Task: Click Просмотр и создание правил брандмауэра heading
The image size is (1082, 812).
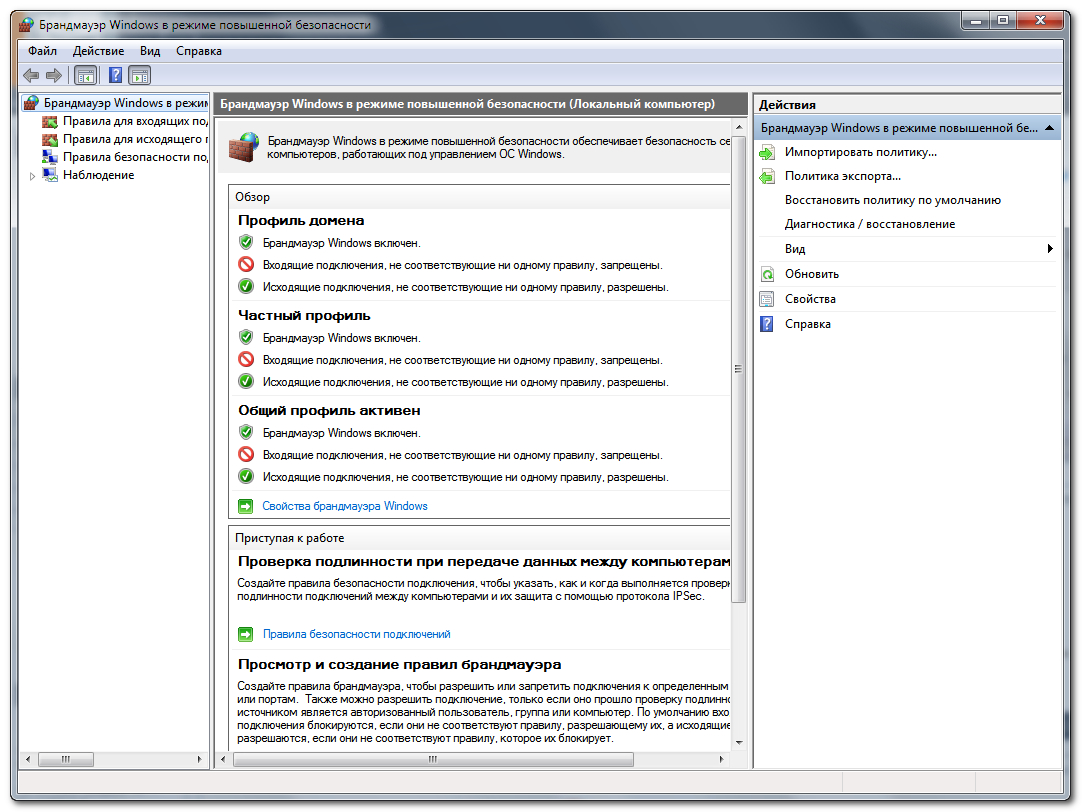Action: click(x=400, y=665)
